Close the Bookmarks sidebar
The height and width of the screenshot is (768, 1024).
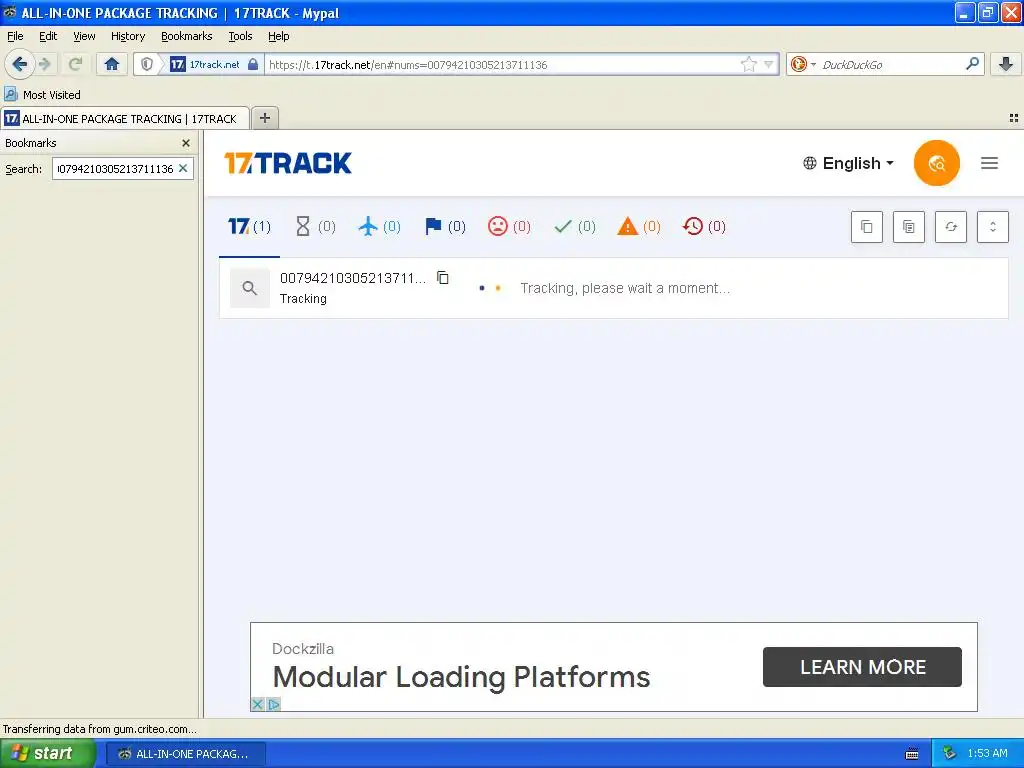click(x=186, y=143)
